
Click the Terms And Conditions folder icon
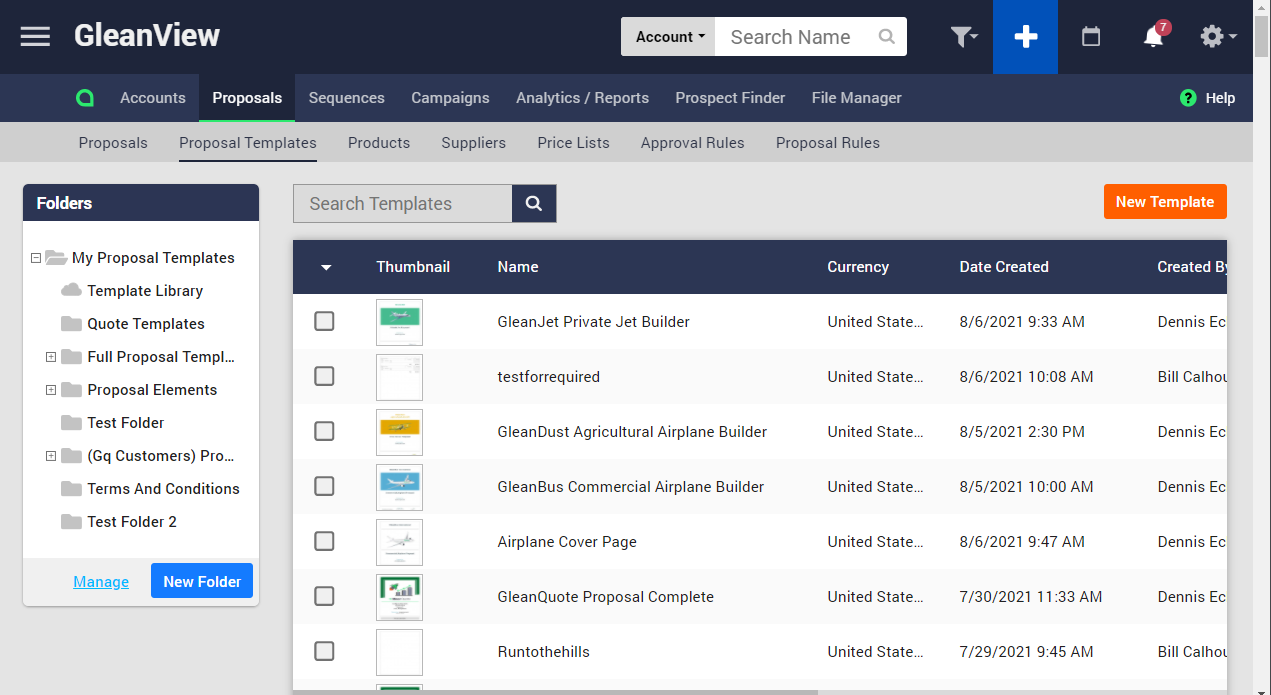tap(71, 489)
